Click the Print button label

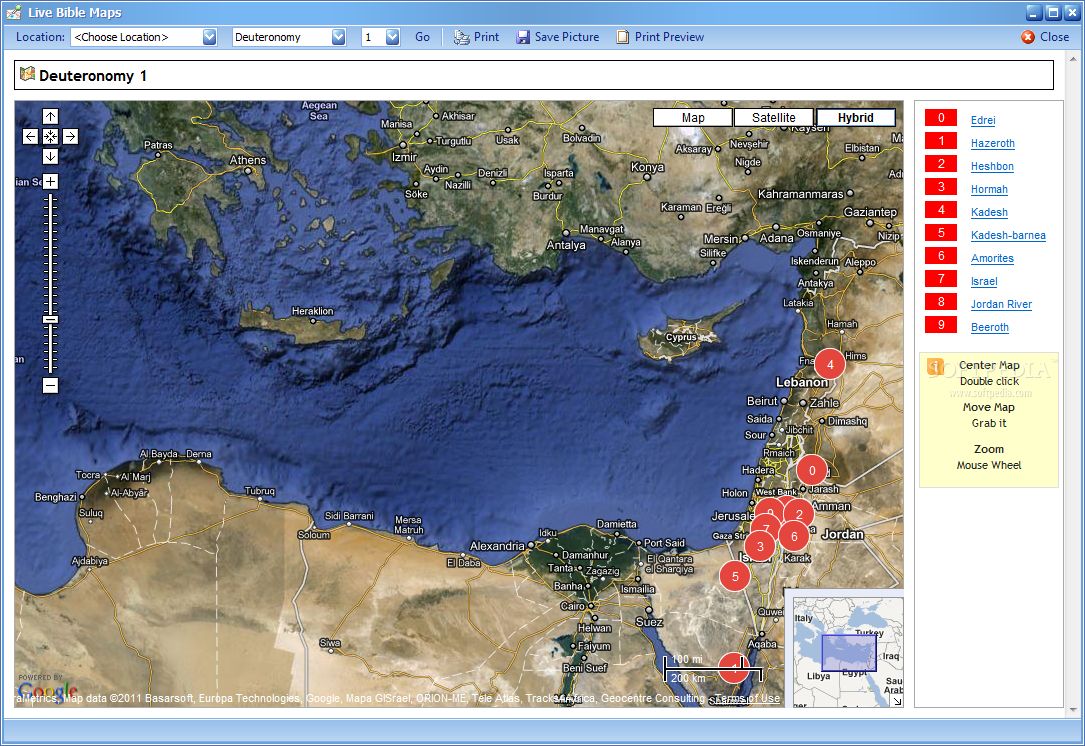[x=486, y=37]
